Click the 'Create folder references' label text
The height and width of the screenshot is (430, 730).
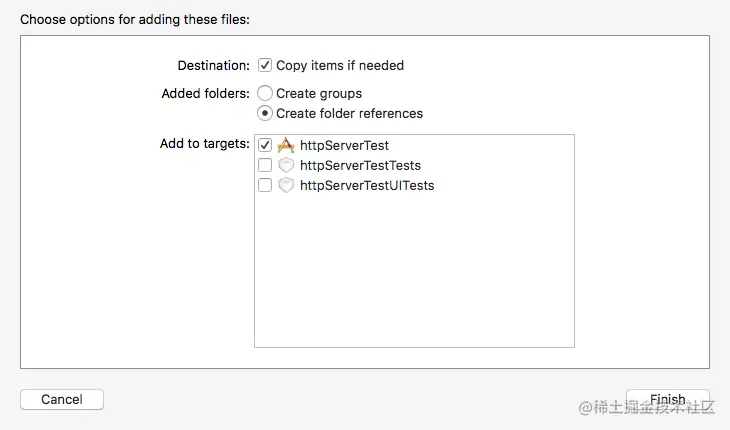point(349,113)
